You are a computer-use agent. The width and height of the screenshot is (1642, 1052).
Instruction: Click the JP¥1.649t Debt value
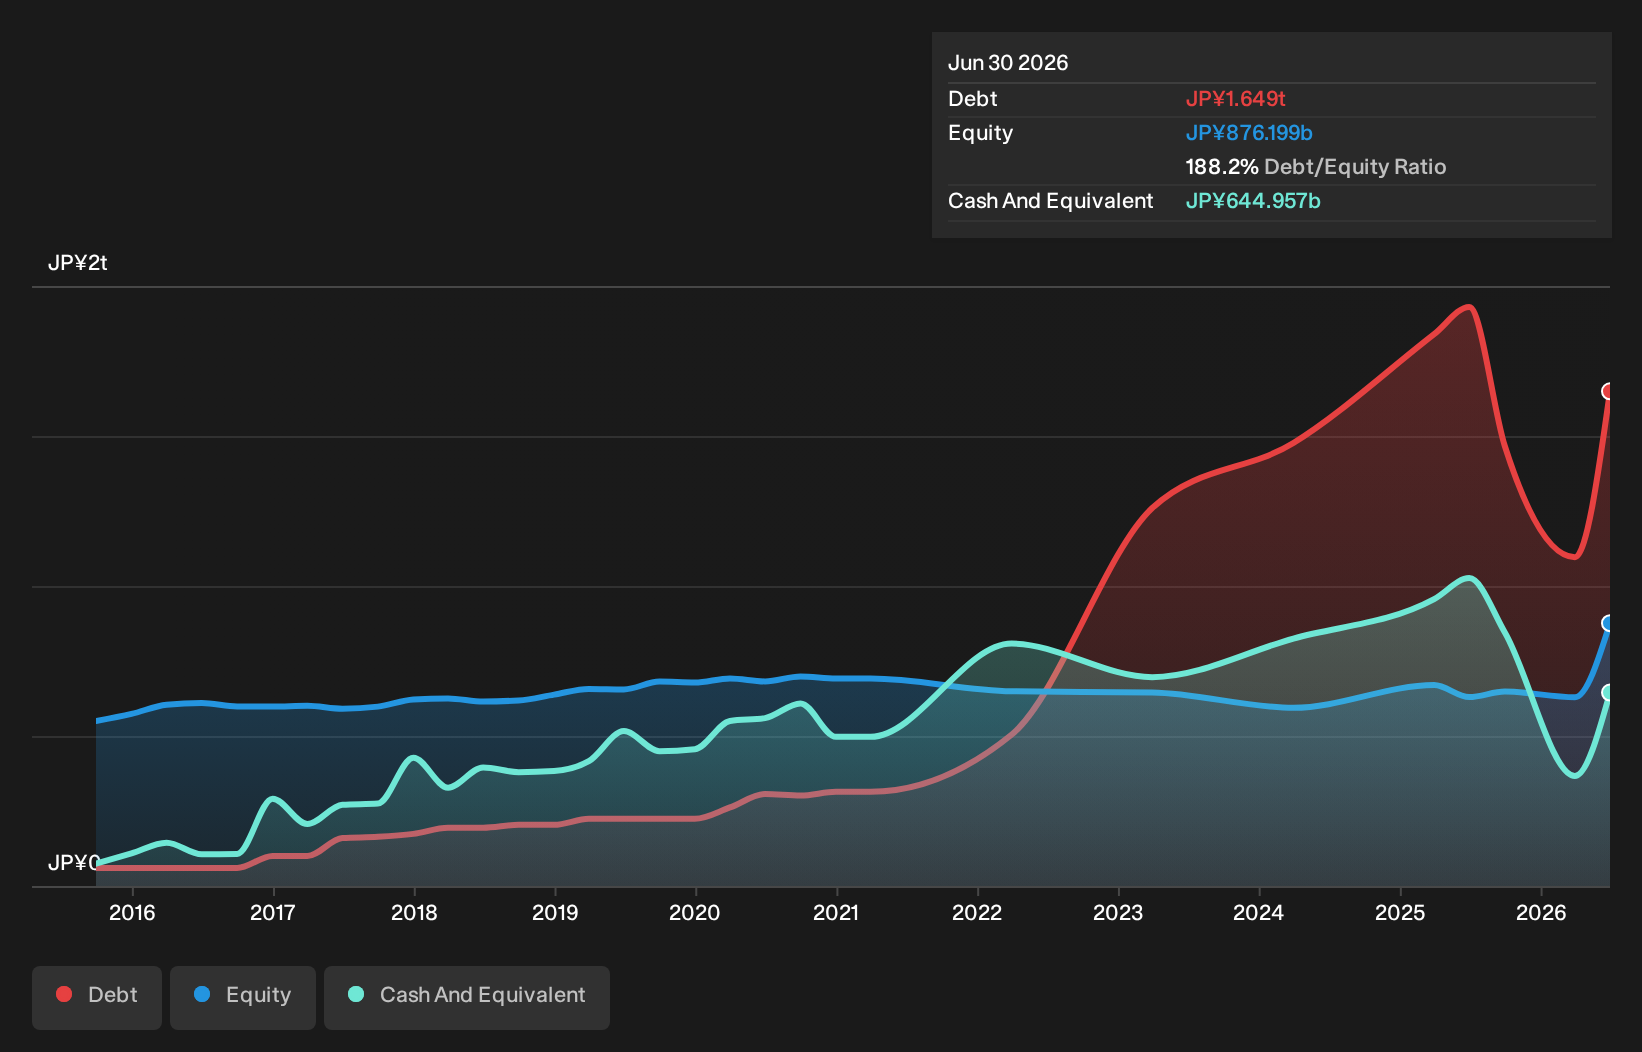[x=1235, y=99]
